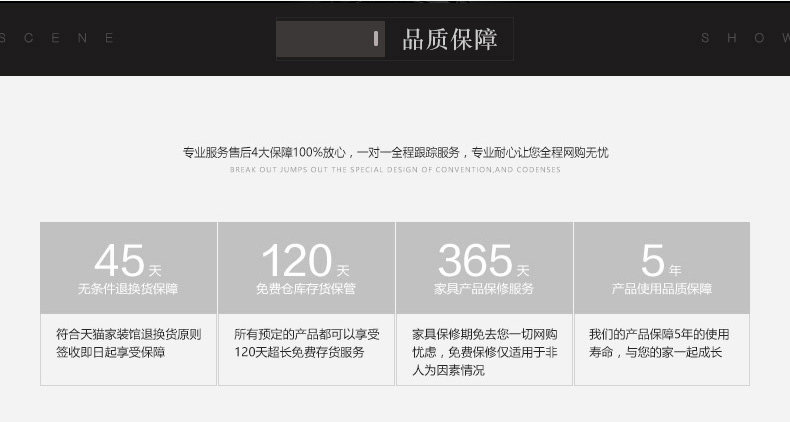This screenshot has height=422, width=790.
Task: Select the 45天 guarantee card header
Action: [128, 268]
